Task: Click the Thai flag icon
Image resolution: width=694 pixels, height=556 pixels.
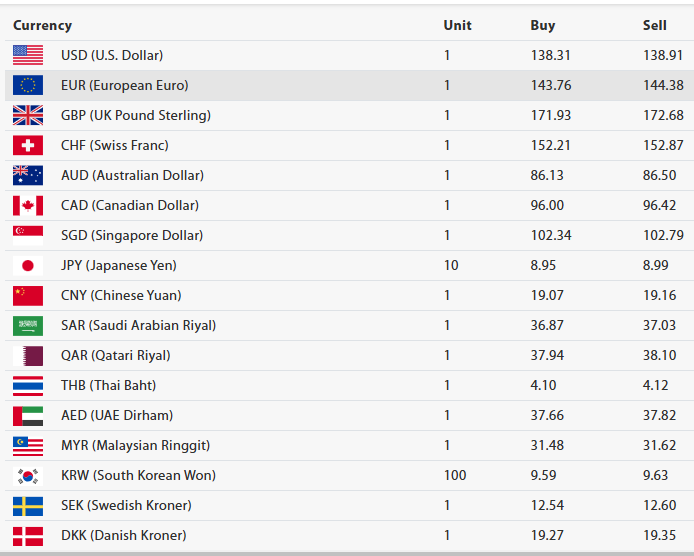Action: tap(28, 385)
